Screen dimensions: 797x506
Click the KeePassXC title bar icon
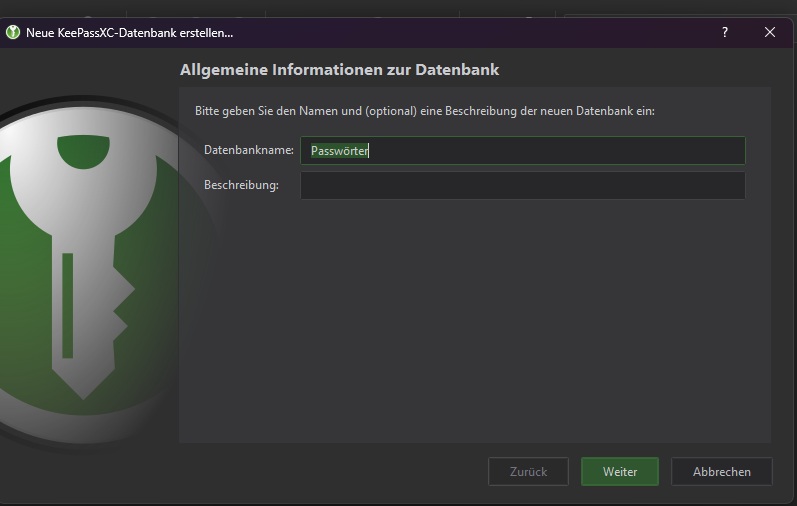(13, 33)
